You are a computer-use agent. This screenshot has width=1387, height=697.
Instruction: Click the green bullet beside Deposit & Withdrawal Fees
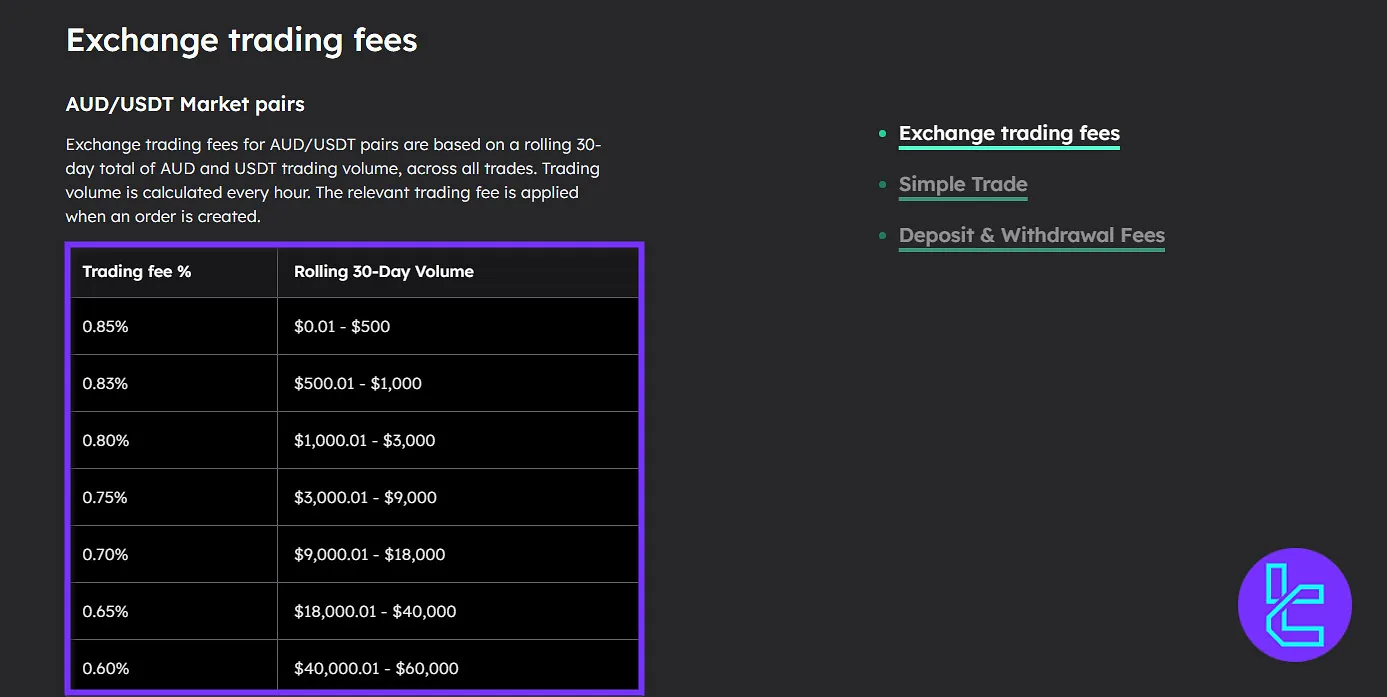click(881, 235)
